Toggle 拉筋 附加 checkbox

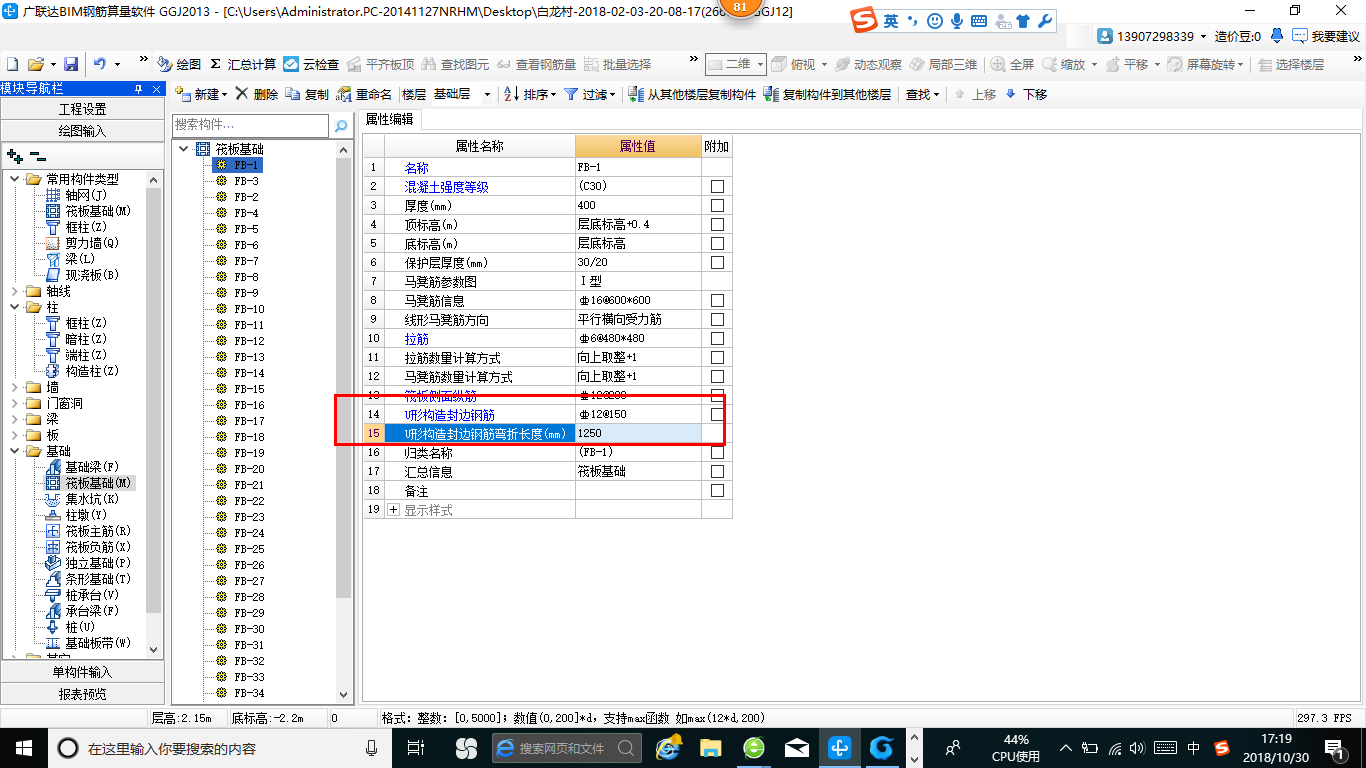[x=716, y=339]
